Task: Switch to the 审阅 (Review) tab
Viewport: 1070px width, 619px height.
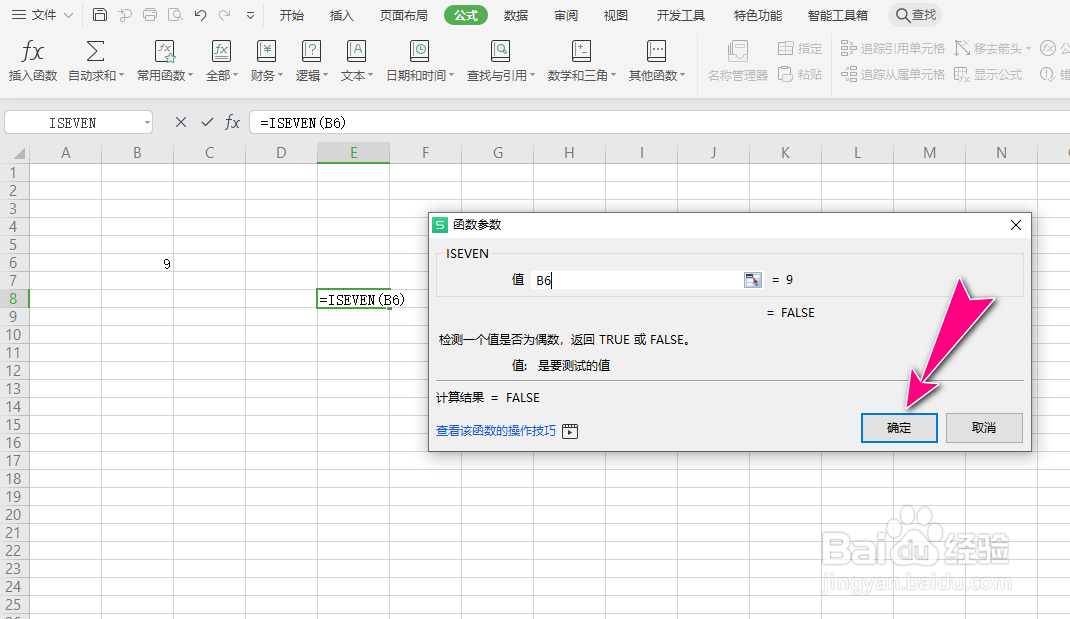Action: pos(565,15)
